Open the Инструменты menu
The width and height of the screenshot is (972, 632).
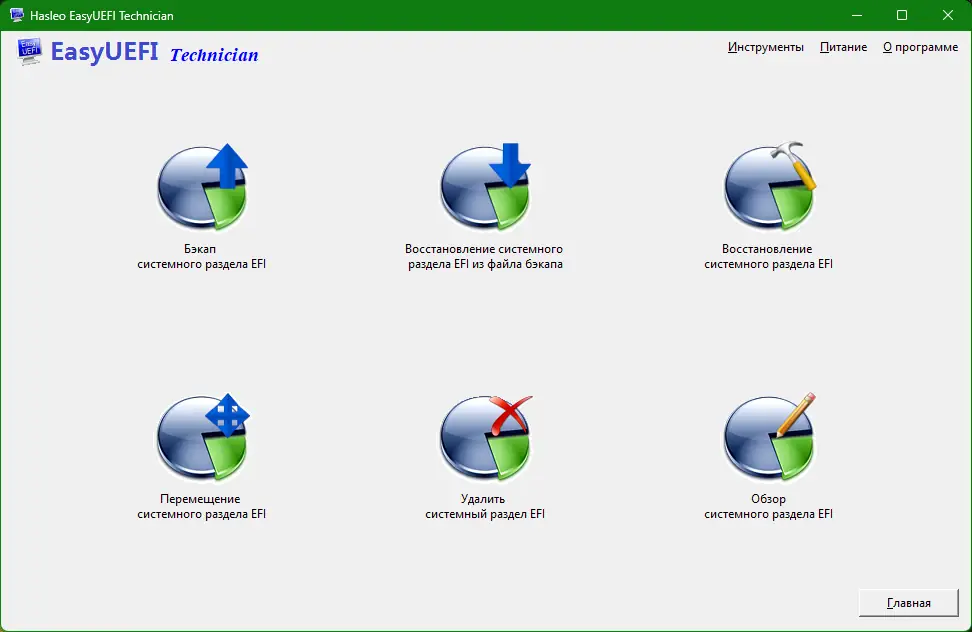(766, 47)
